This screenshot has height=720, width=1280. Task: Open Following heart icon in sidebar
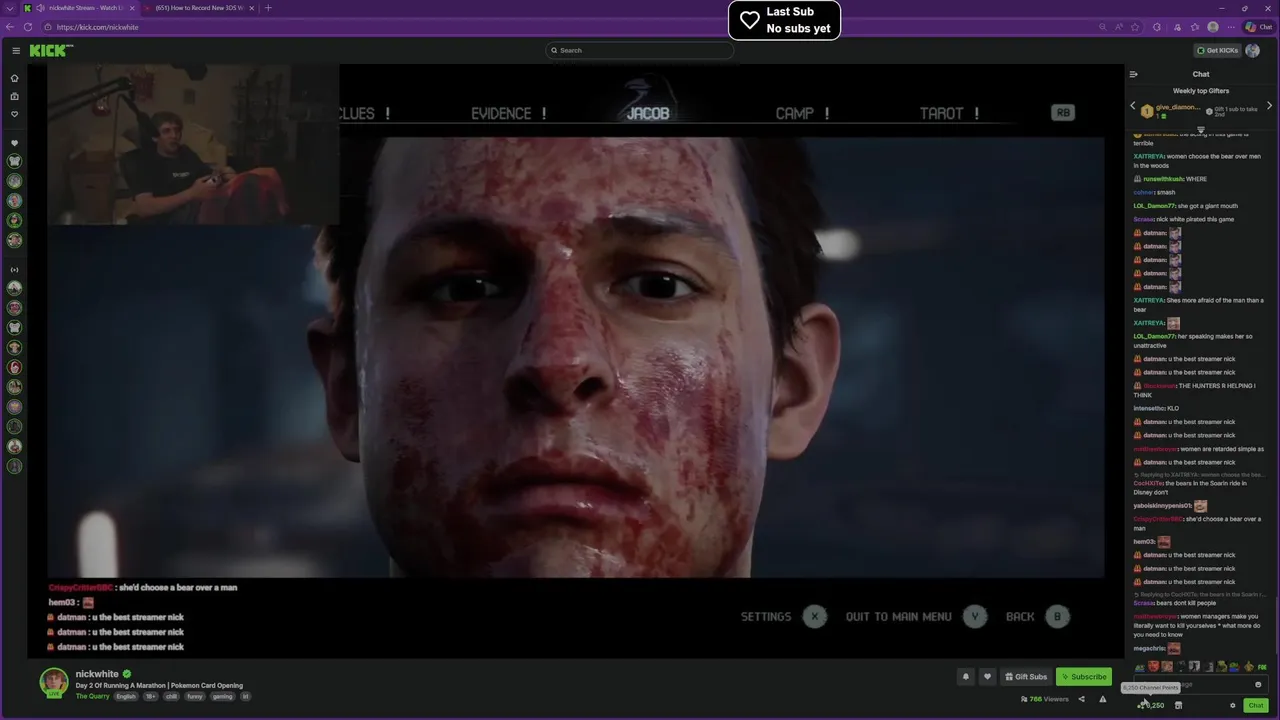14,114
